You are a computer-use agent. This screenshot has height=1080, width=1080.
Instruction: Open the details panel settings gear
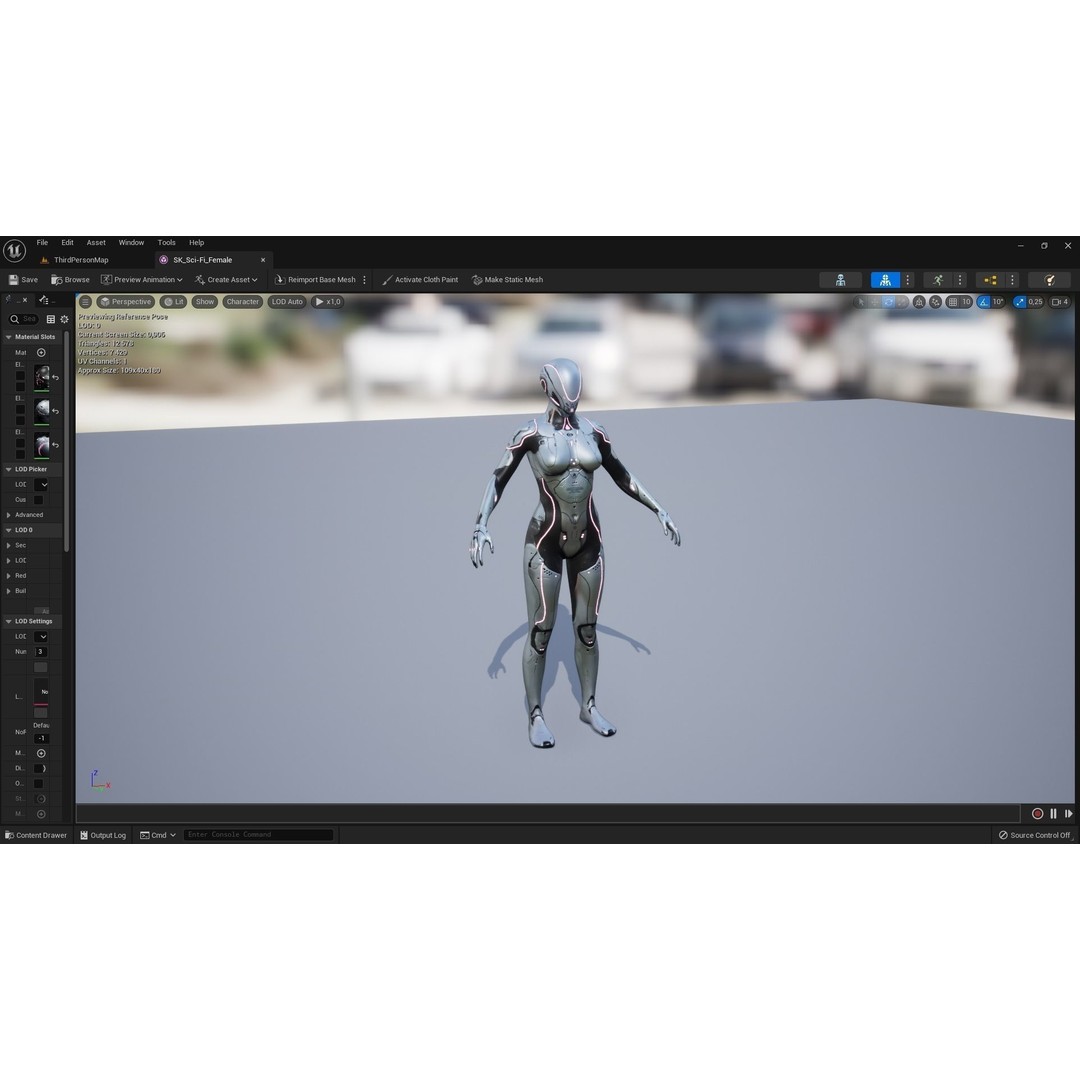tap(64, 319)
